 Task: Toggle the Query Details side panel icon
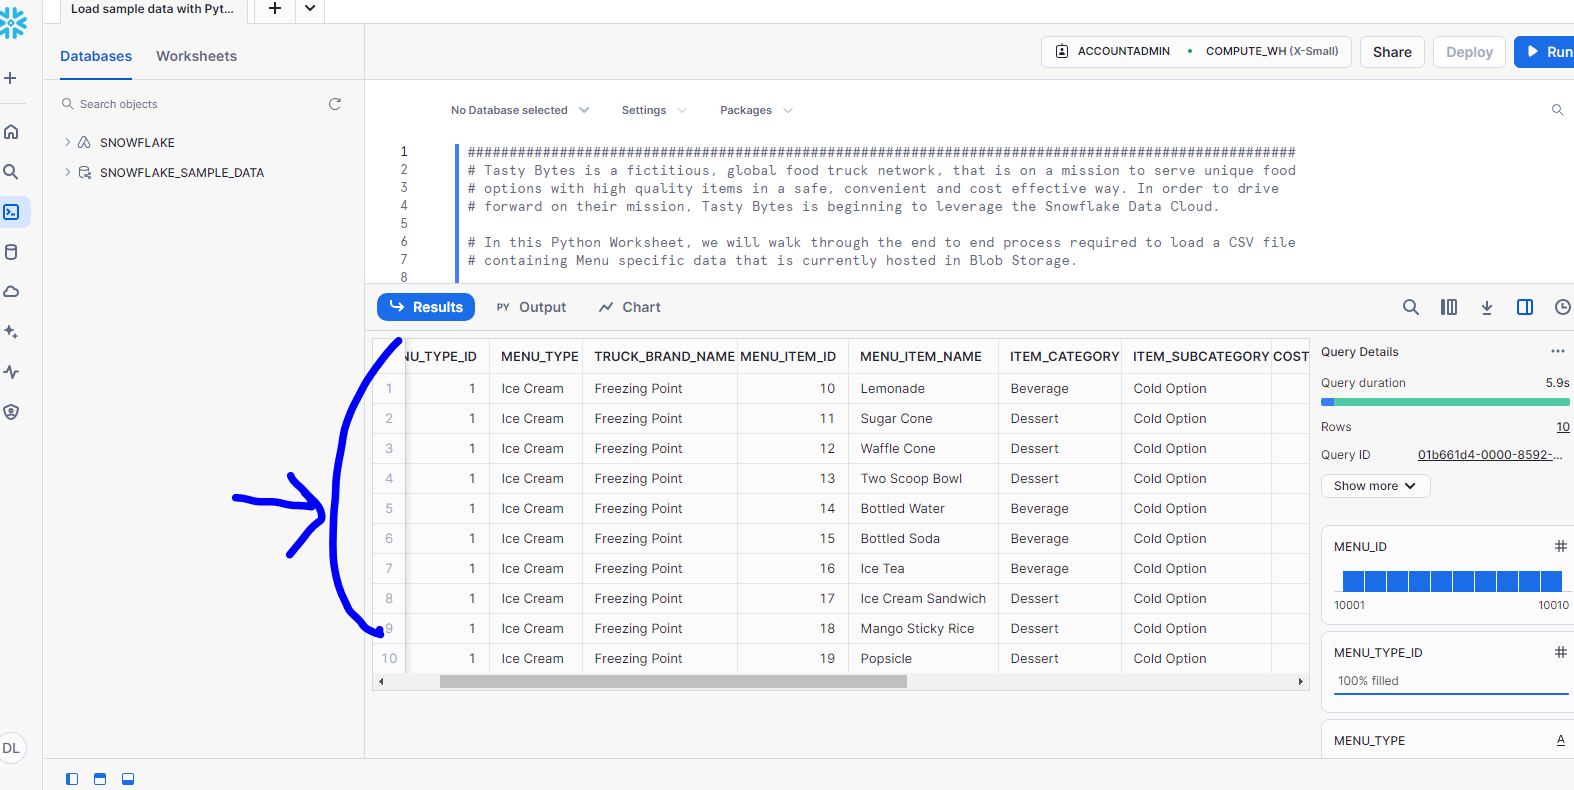click(x=1525, y=307)
